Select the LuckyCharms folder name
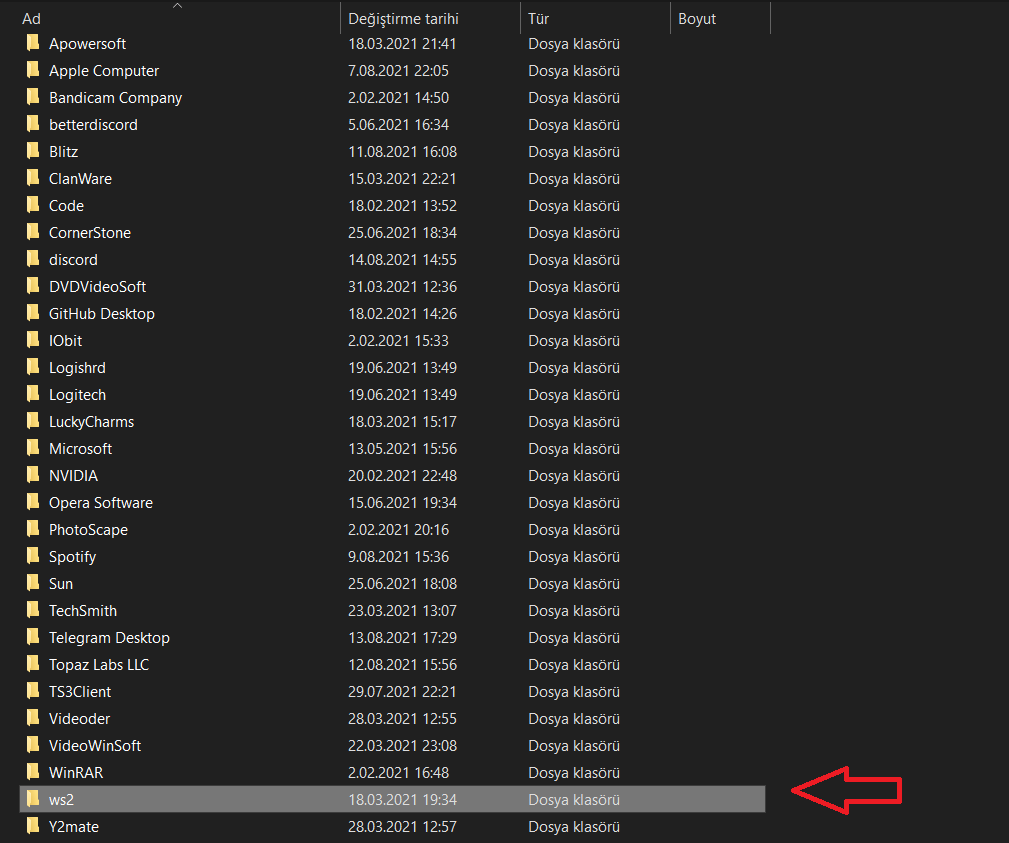 [x=91, y=422]
